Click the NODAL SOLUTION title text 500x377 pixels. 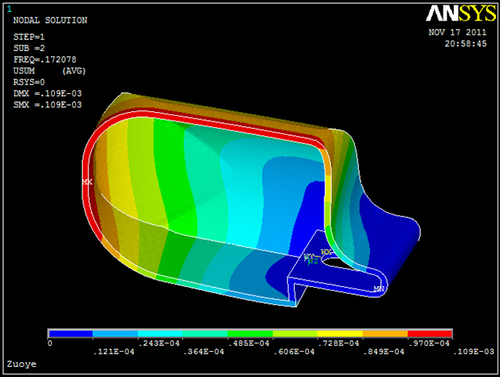(x=50, y=20)
